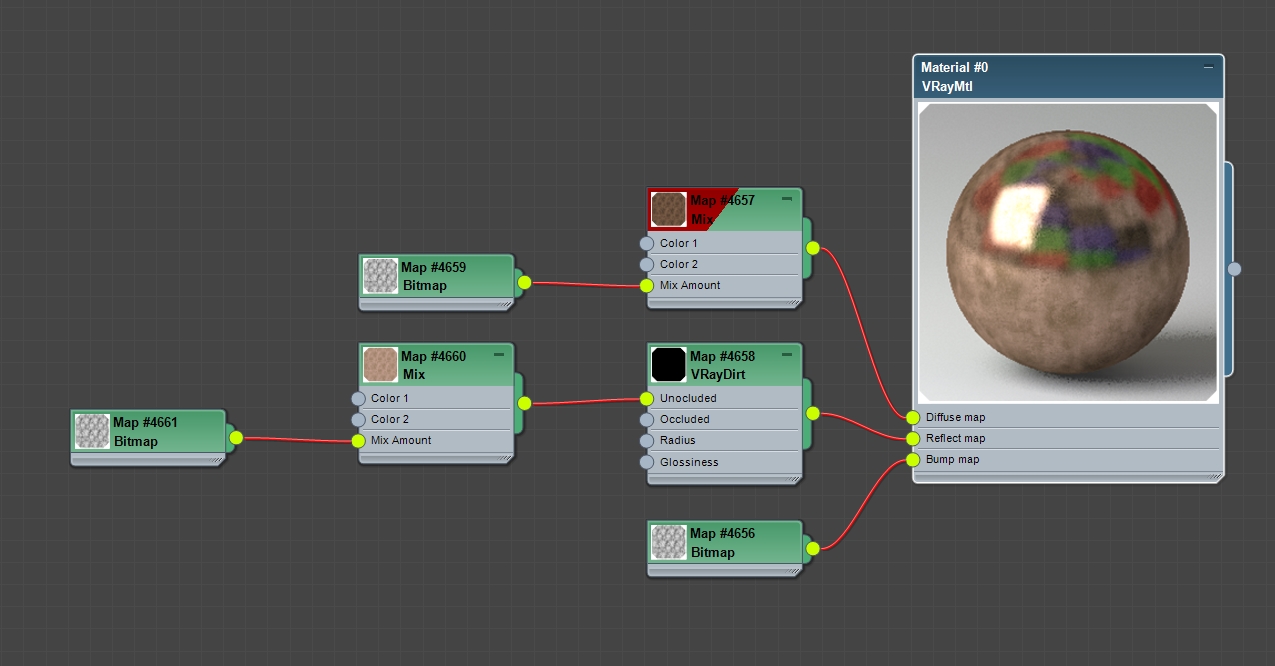Click the blue side tab on Material #0
The width and height of the screenshot is (1275, 666).
[x=1234, y=268]
